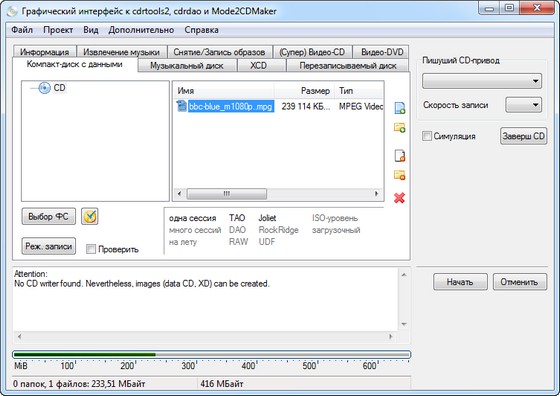
Task: Click the DAO write mode label
Action: pos(237,230)
